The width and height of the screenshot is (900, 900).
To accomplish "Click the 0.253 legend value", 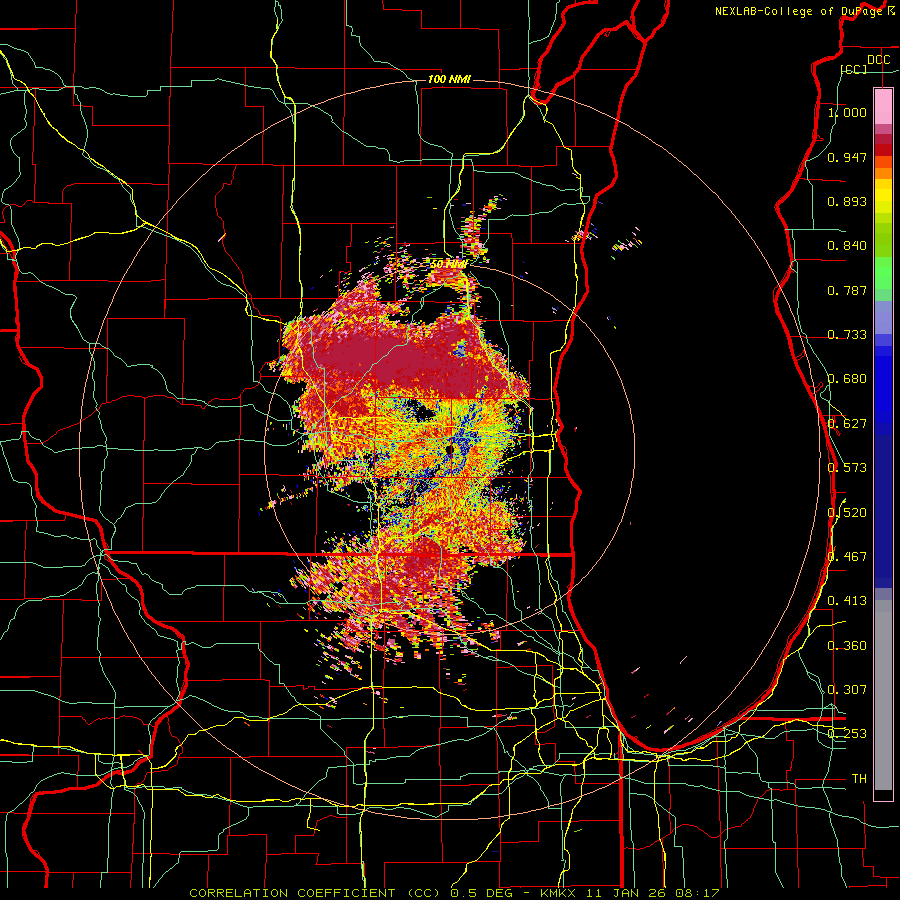I will click(847, 734).
